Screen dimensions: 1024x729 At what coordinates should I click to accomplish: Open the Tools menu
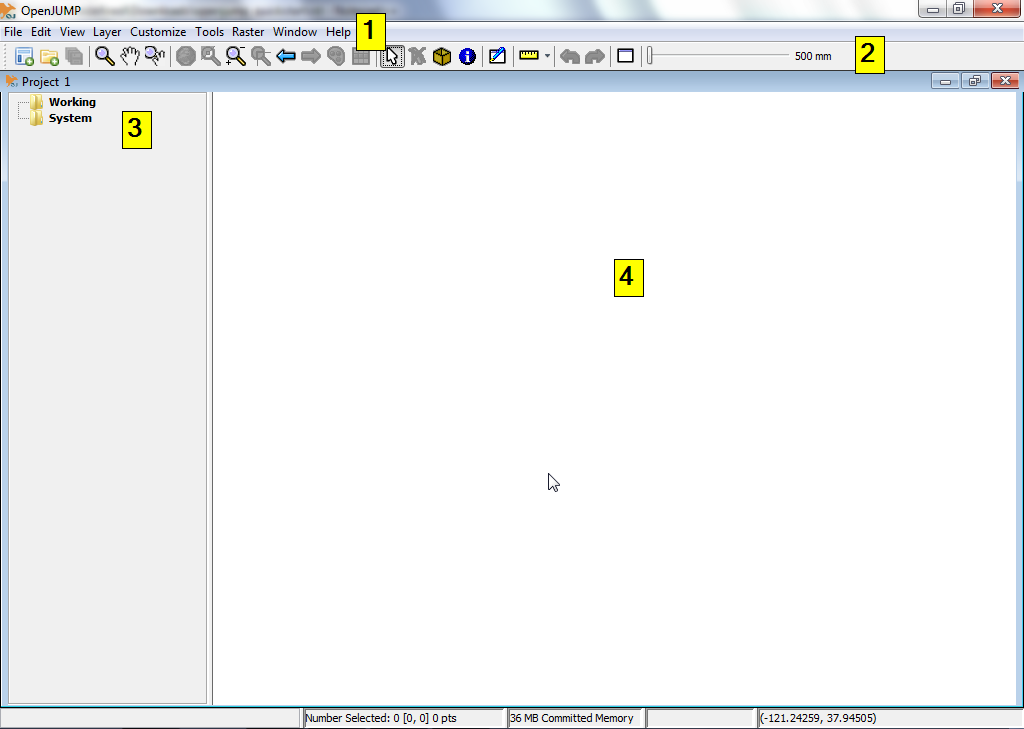(210, 32)
